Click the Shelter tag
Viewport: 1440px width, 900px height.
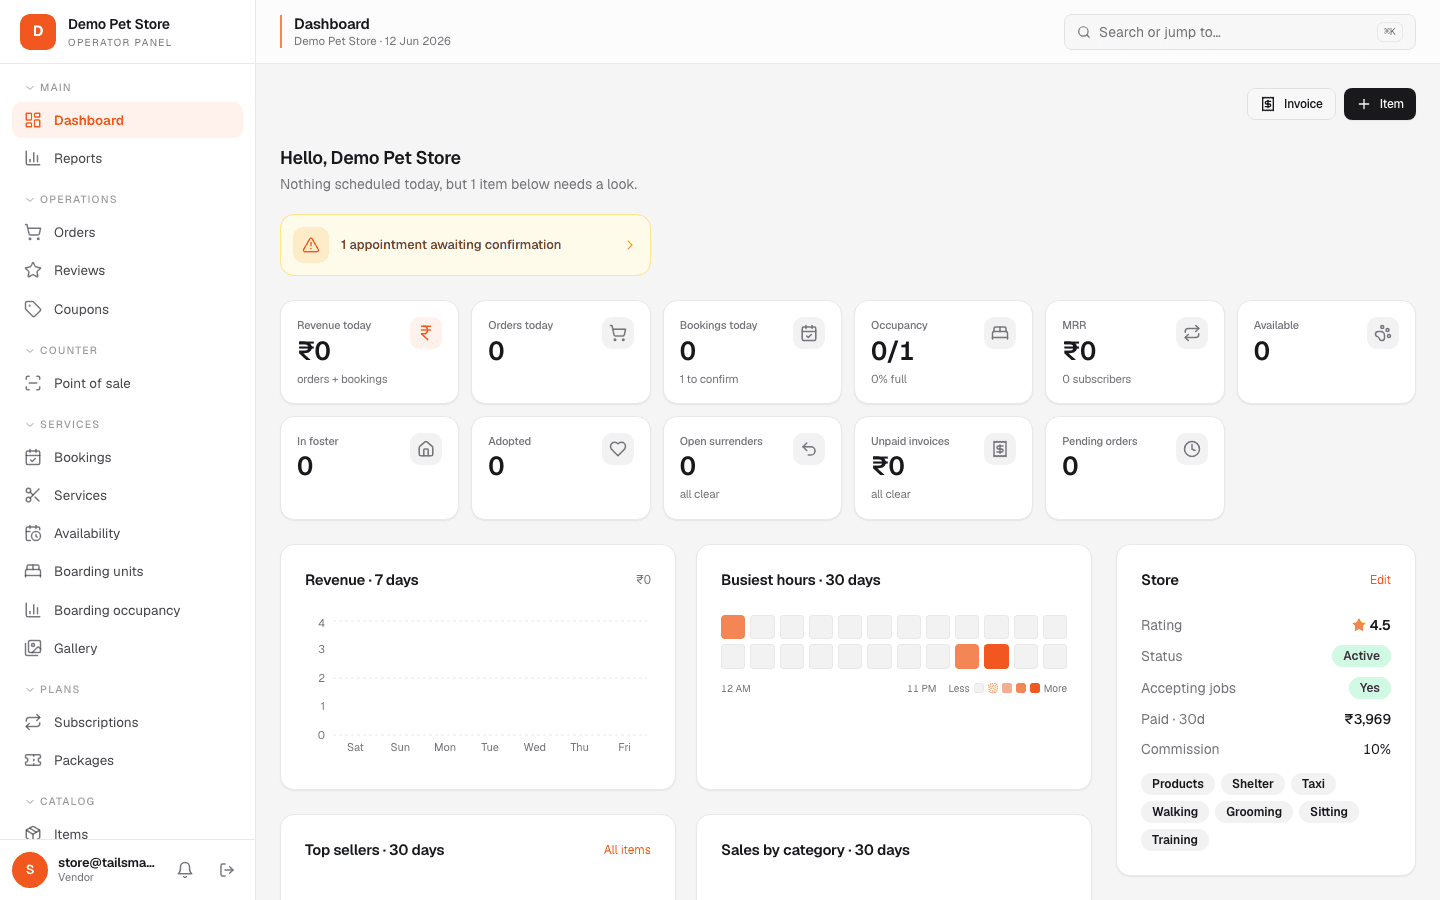click(1253, 784)
